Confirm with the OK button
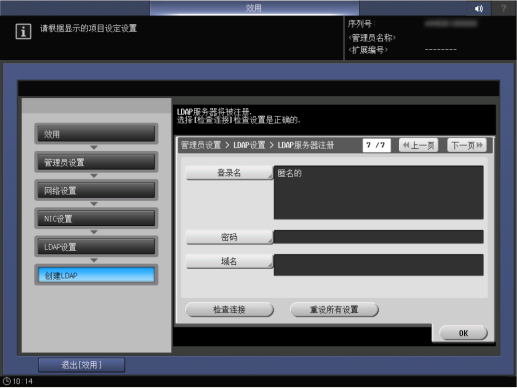 point(463,333)
